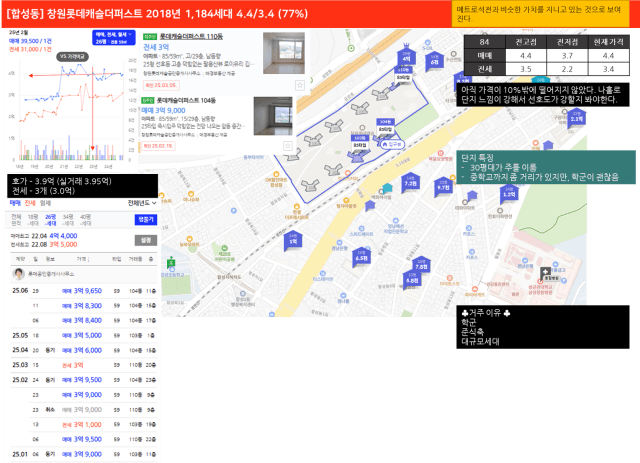
Task: Open the 104동 listing room photo
Action: point(273,116)
